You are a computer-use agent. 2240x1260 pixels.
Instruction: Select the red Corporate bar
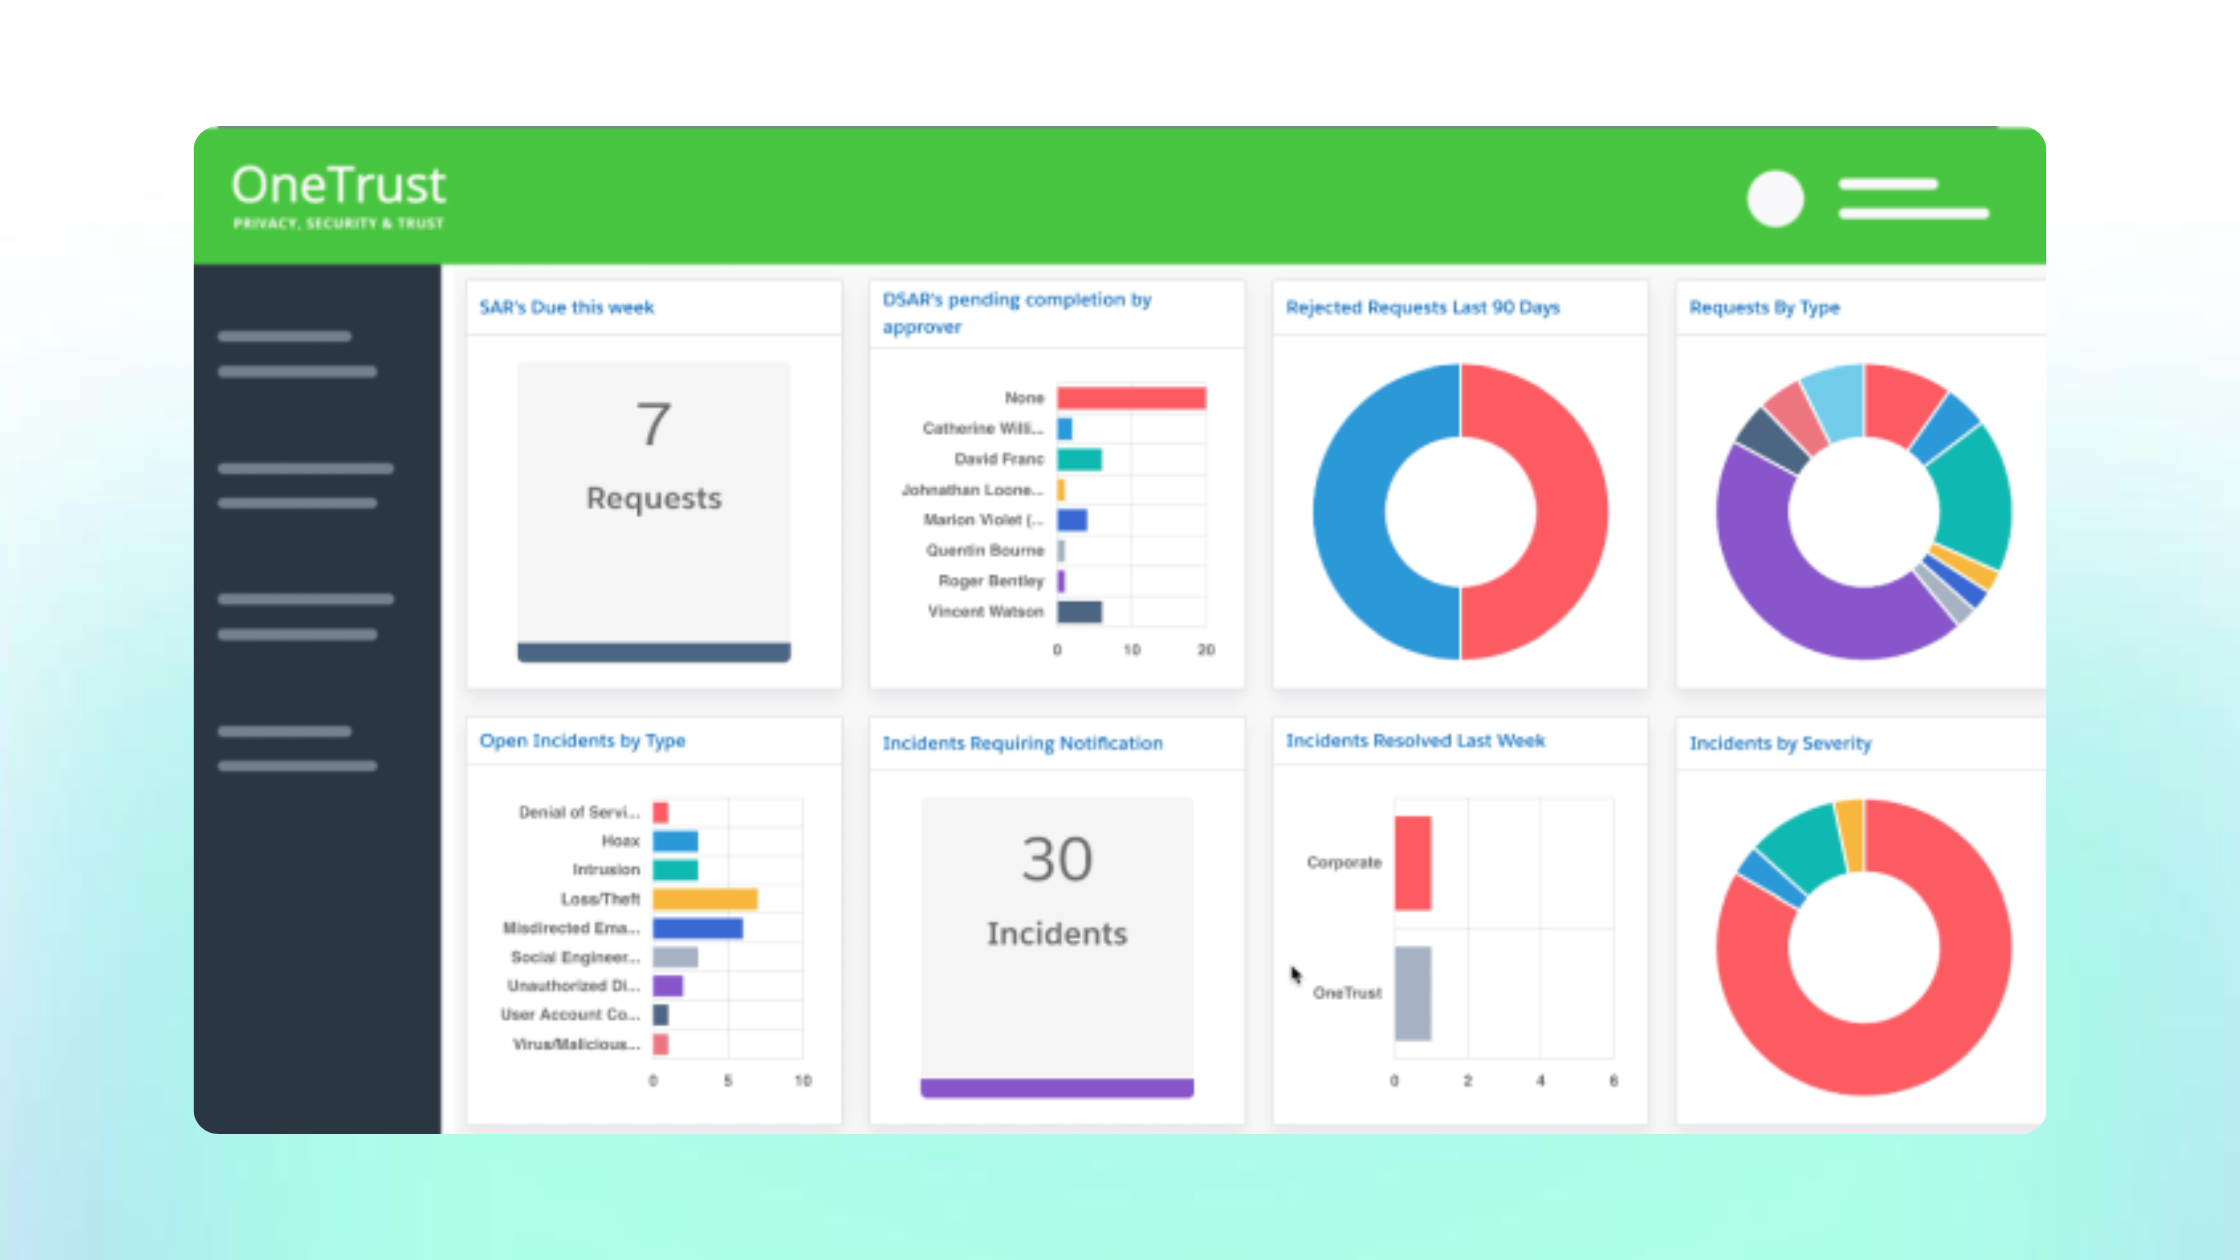coord(1413,863)
